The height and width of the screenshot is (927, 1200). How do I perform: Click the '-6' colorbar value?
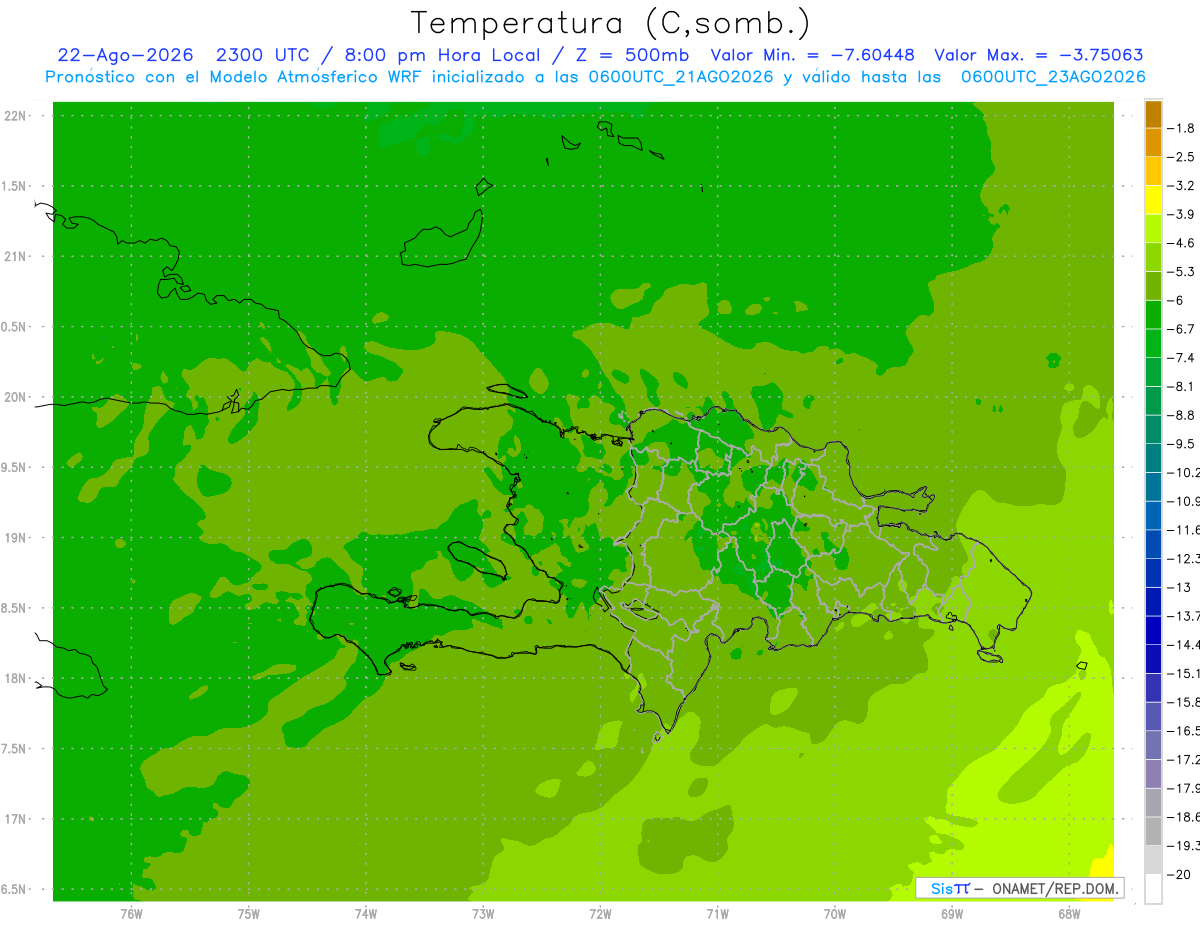pos(1177,300)
